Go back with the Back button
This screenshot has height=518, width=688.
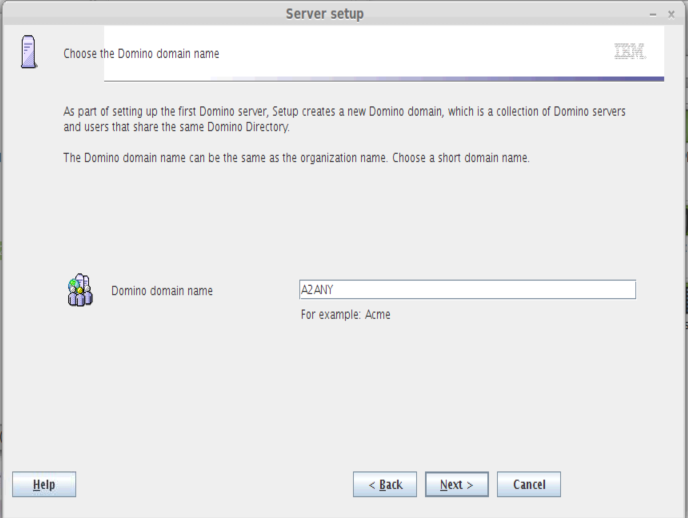point(385,484)
